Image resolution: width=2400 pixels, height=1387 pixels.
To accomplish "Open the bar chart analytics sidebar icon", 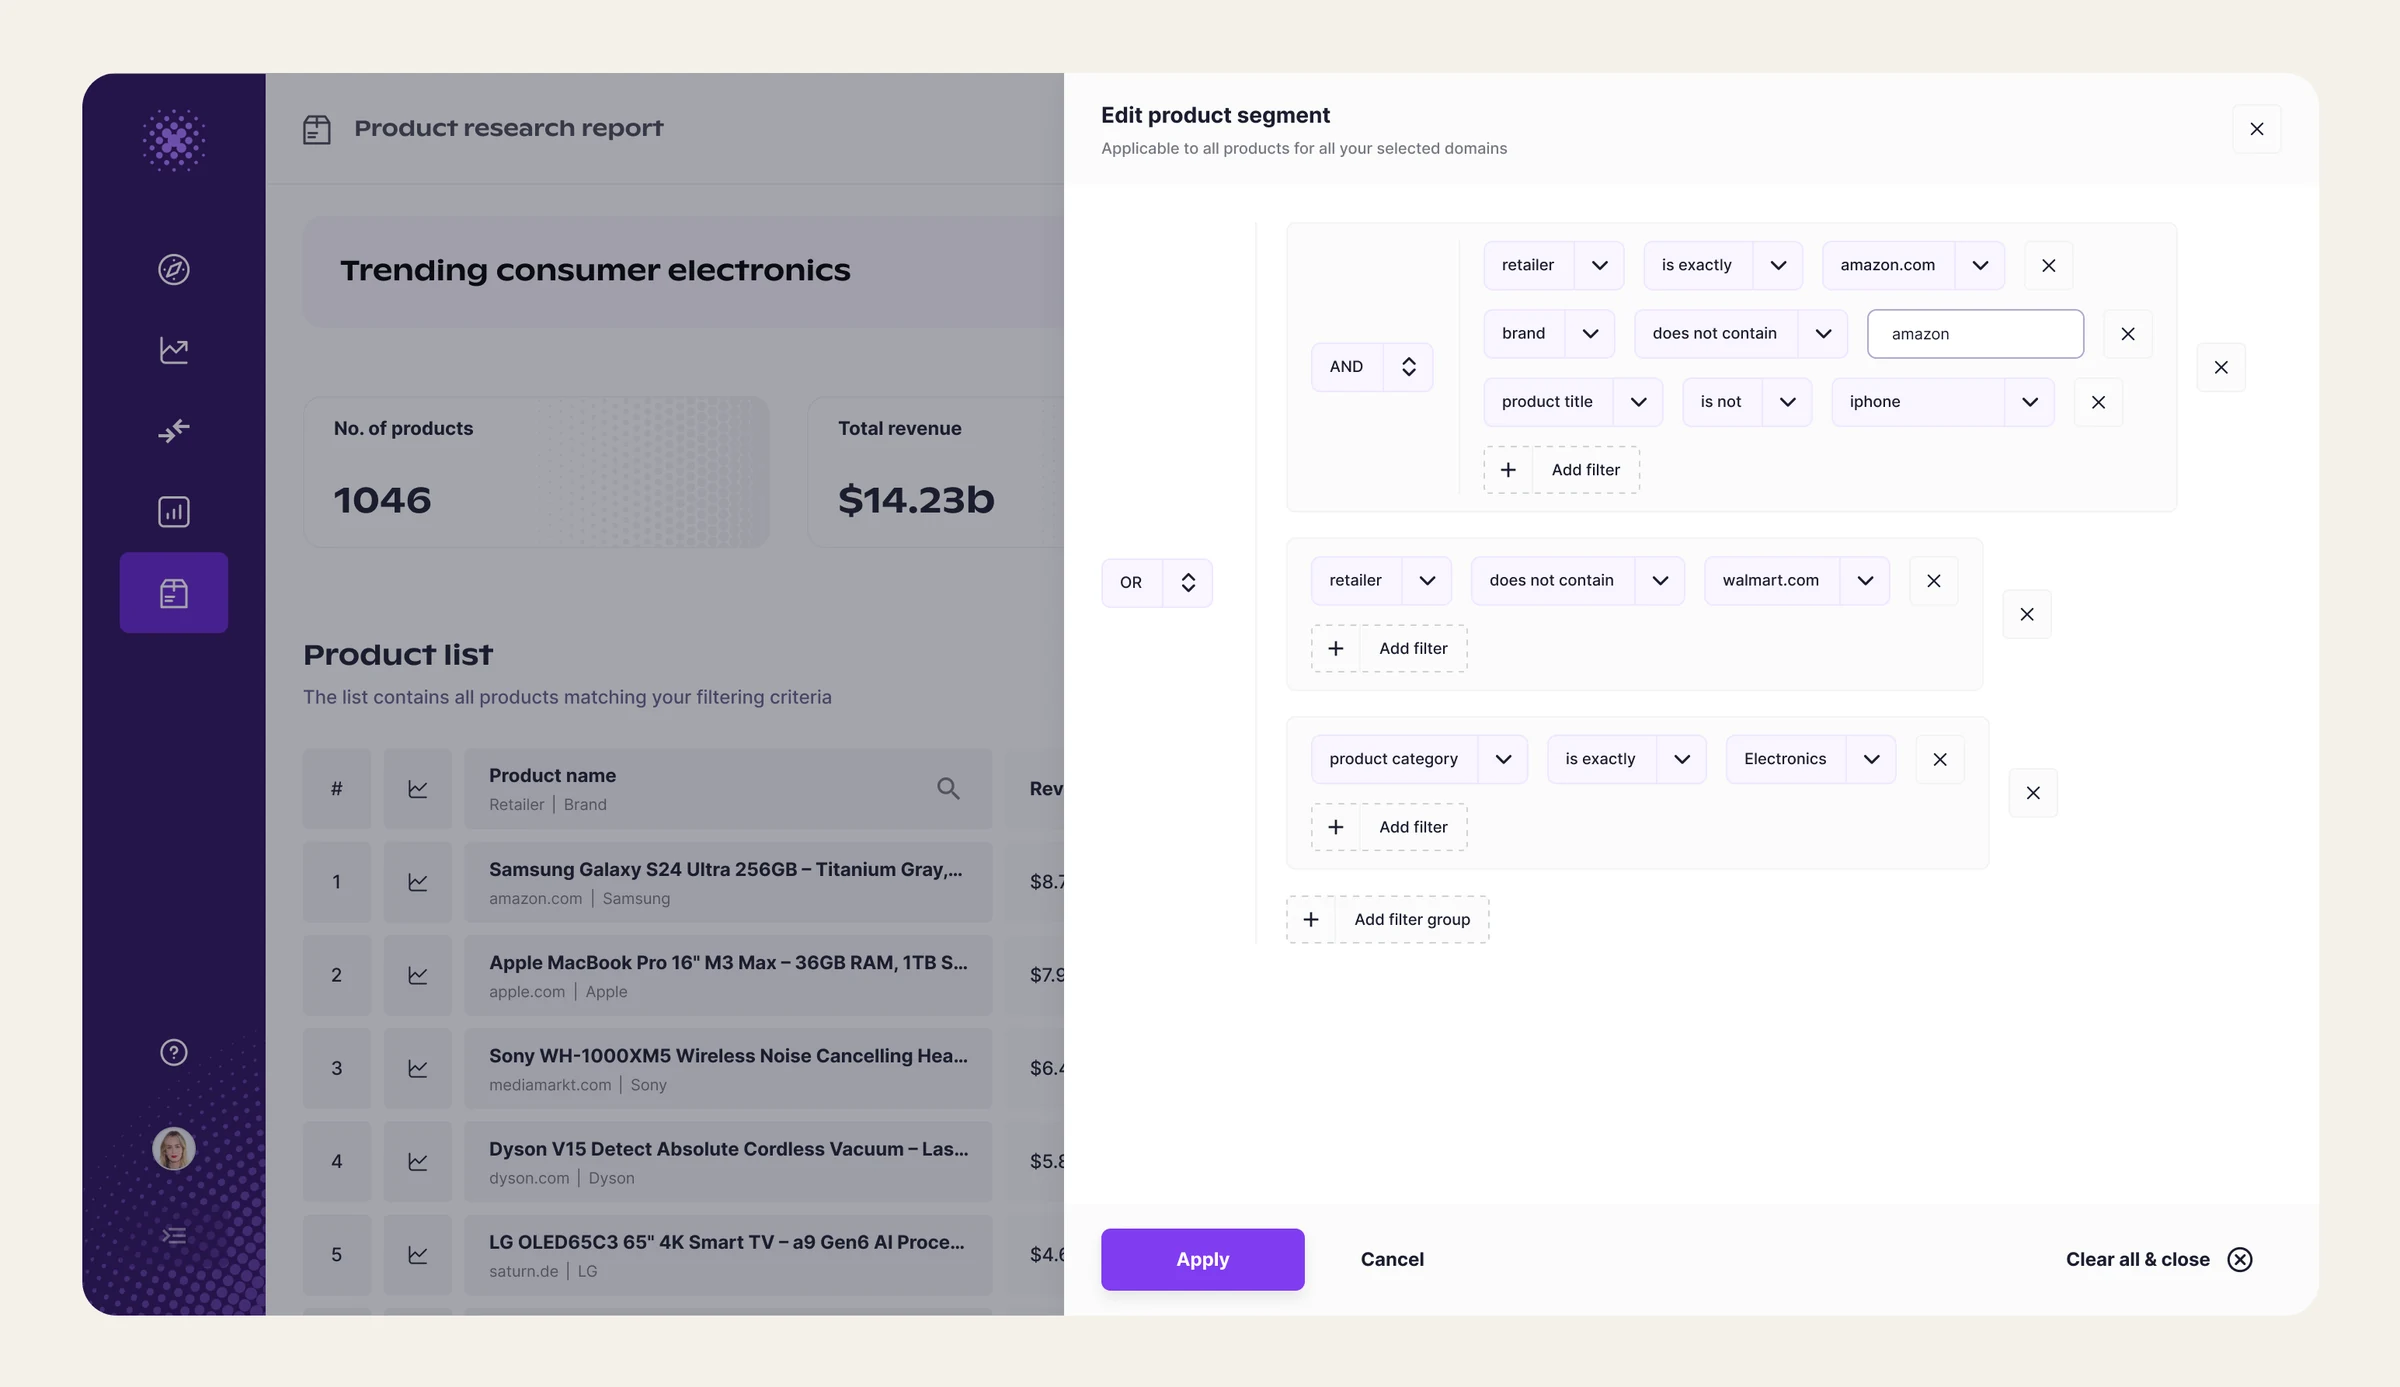I will [x=174, y=512].
